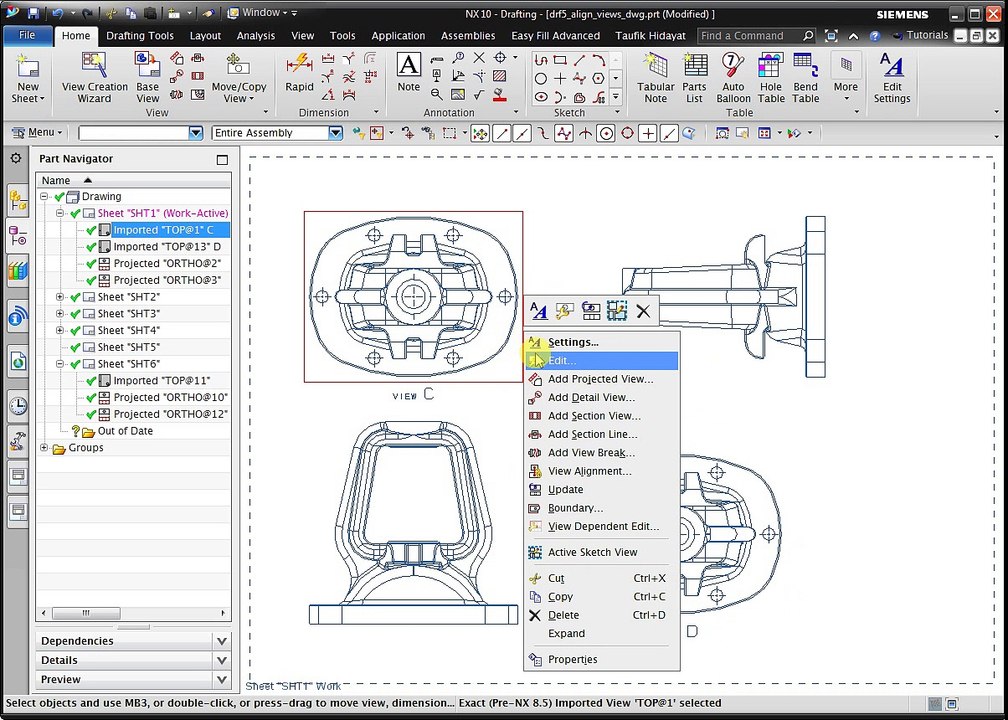Click the Auto Balloon tool
Image resolution: width=1008 pixels, height=720 pixels.
click(x=733, y=80)
